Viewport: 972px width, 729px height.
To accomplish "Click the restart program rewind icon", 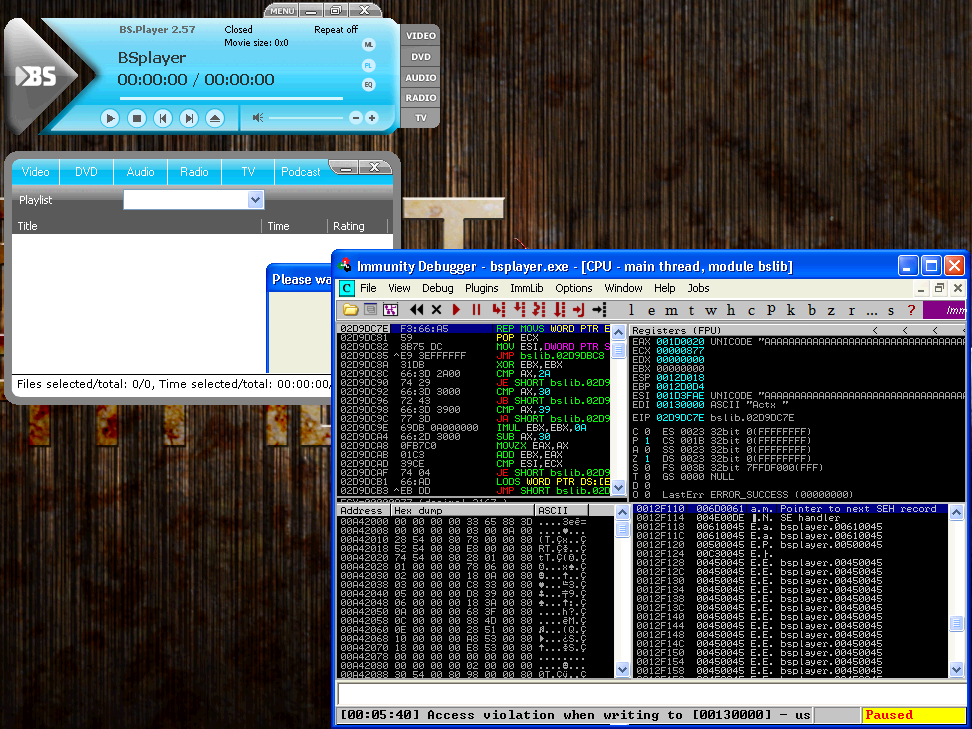I will coord(417,309).
